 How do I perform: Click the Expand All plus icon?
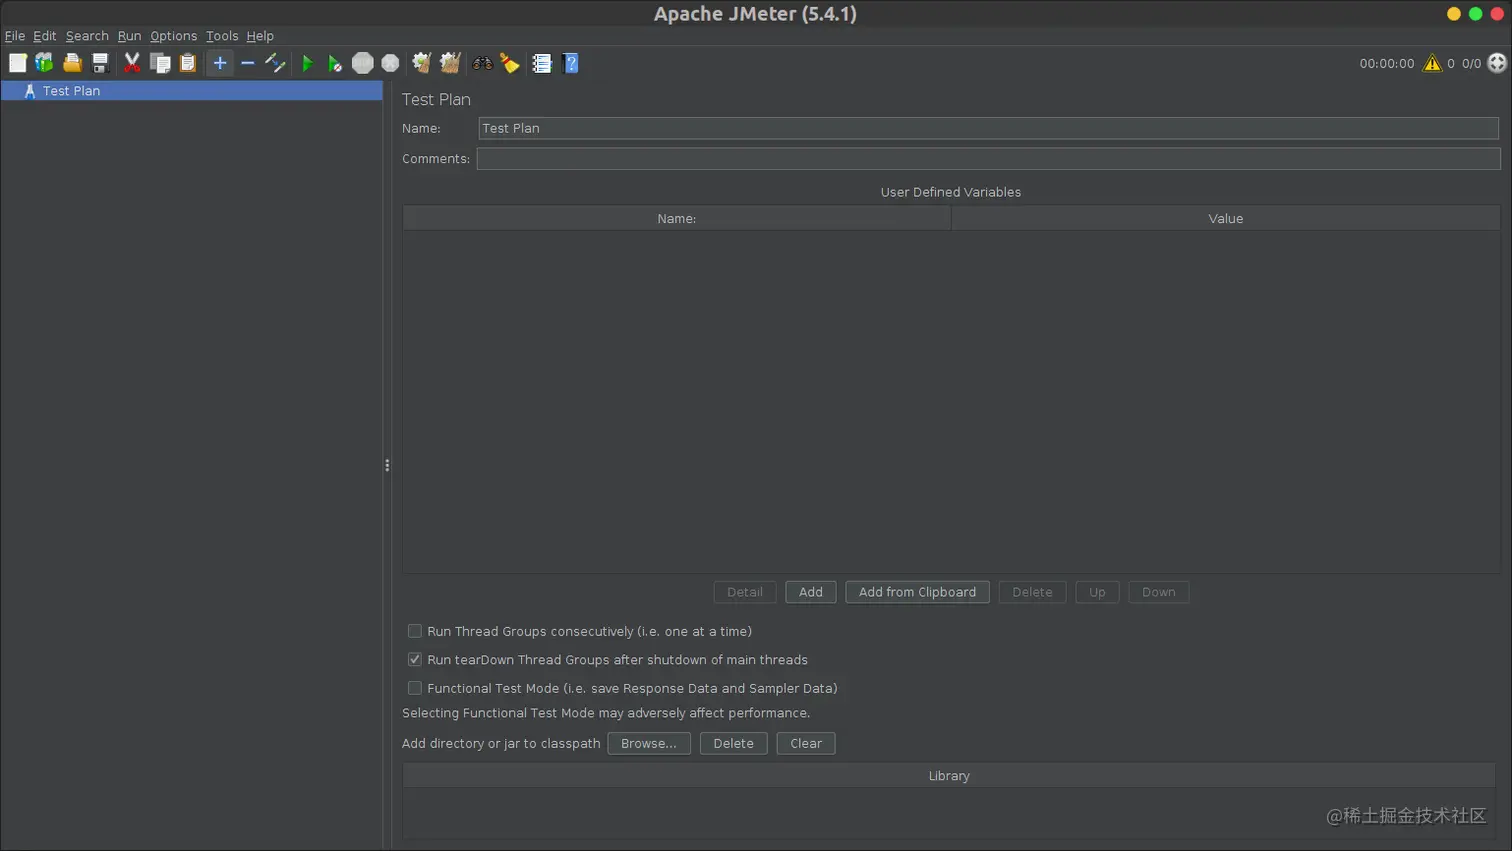pos(220,63)
